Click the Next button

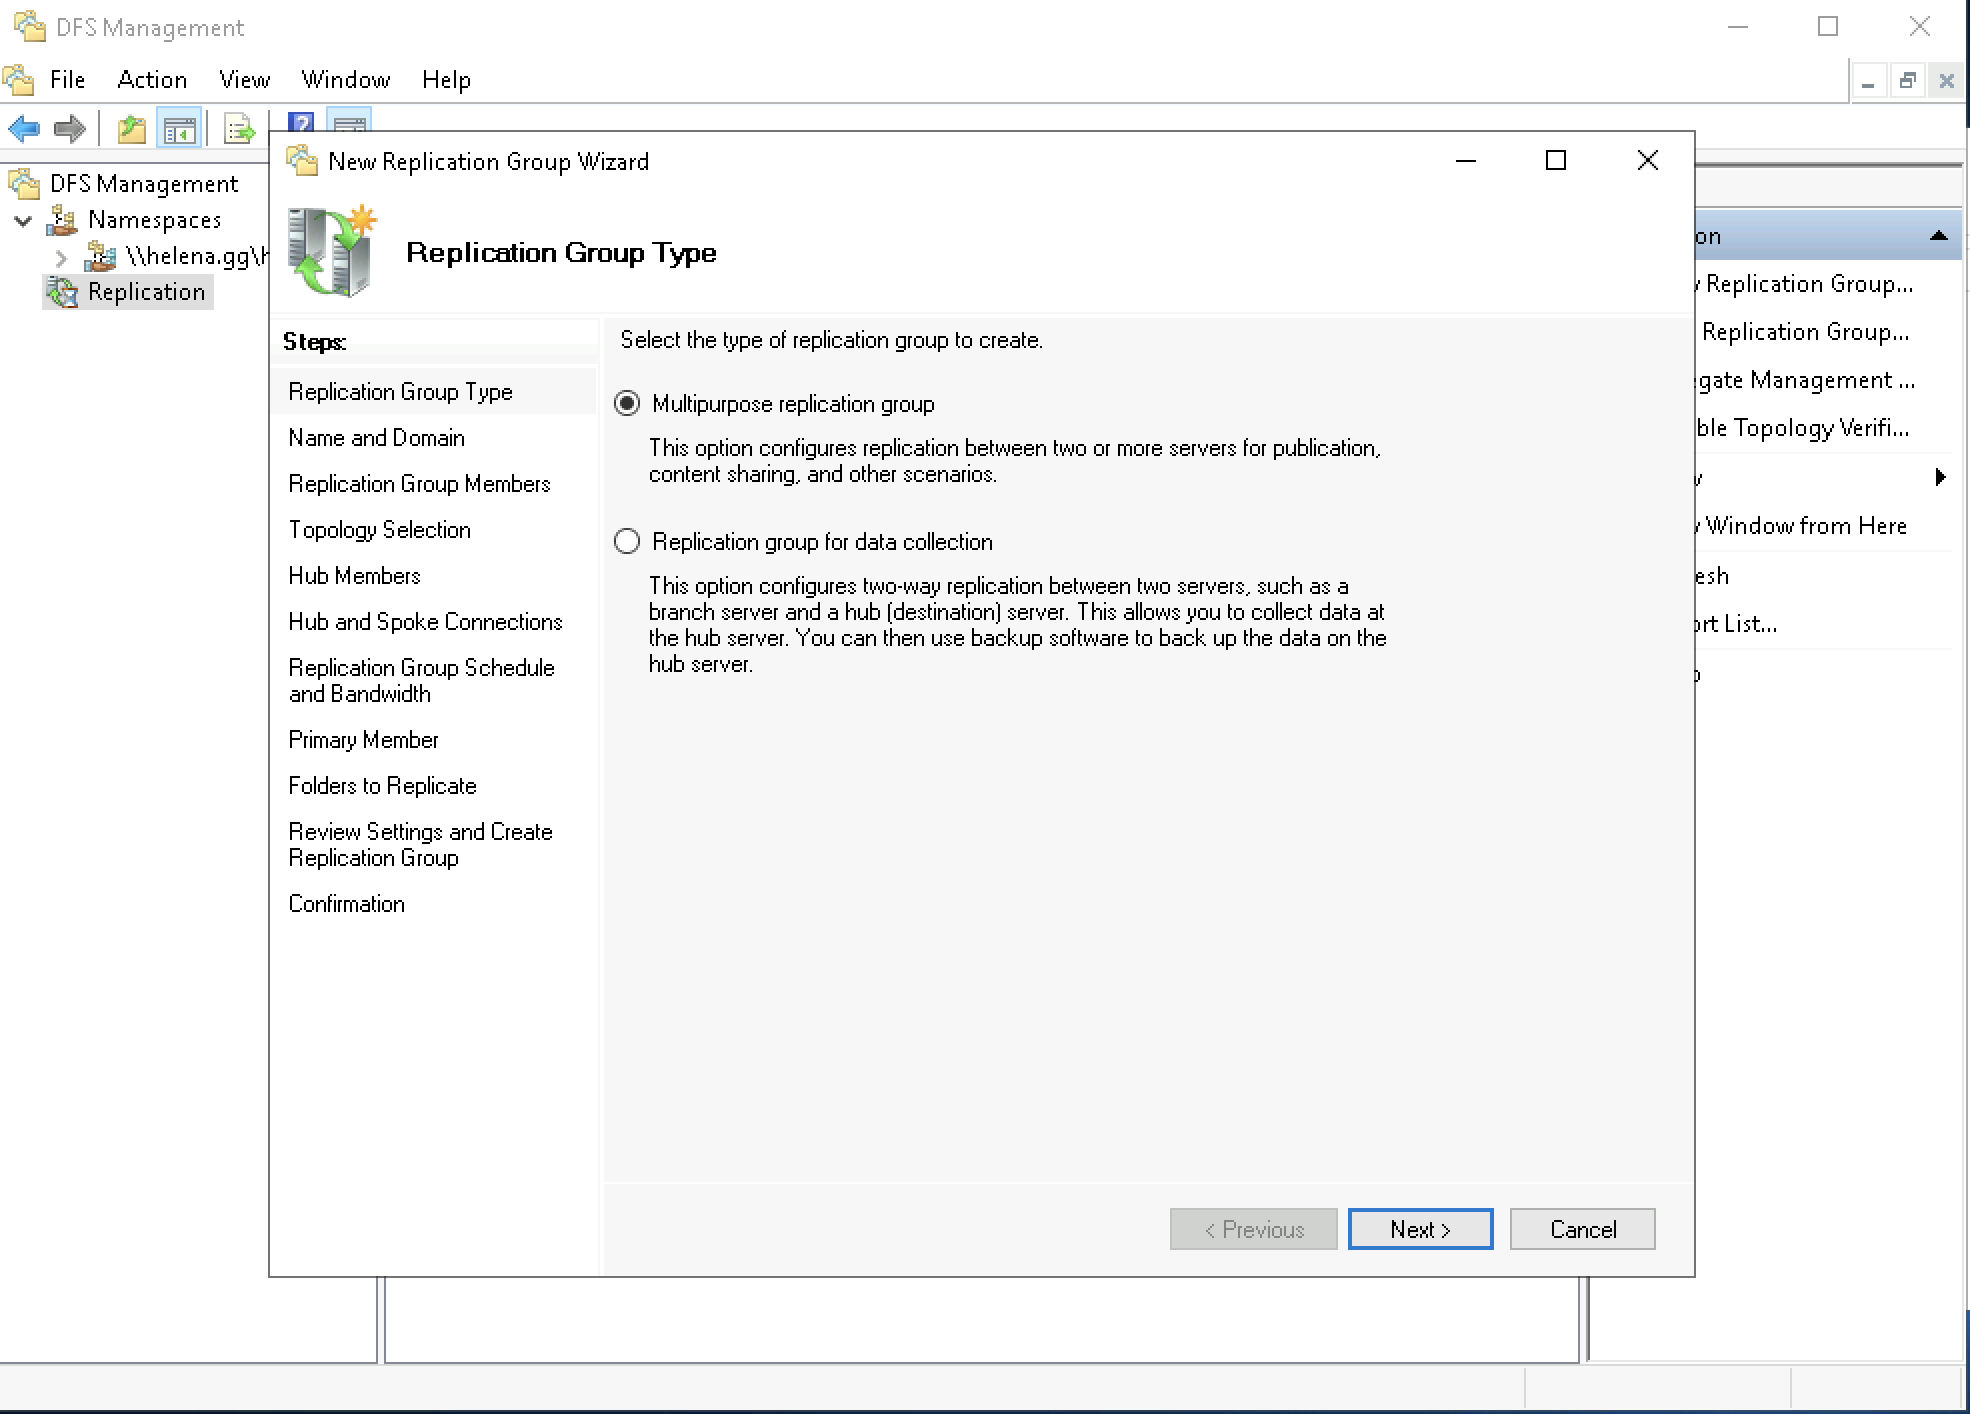point(1419,1229)
